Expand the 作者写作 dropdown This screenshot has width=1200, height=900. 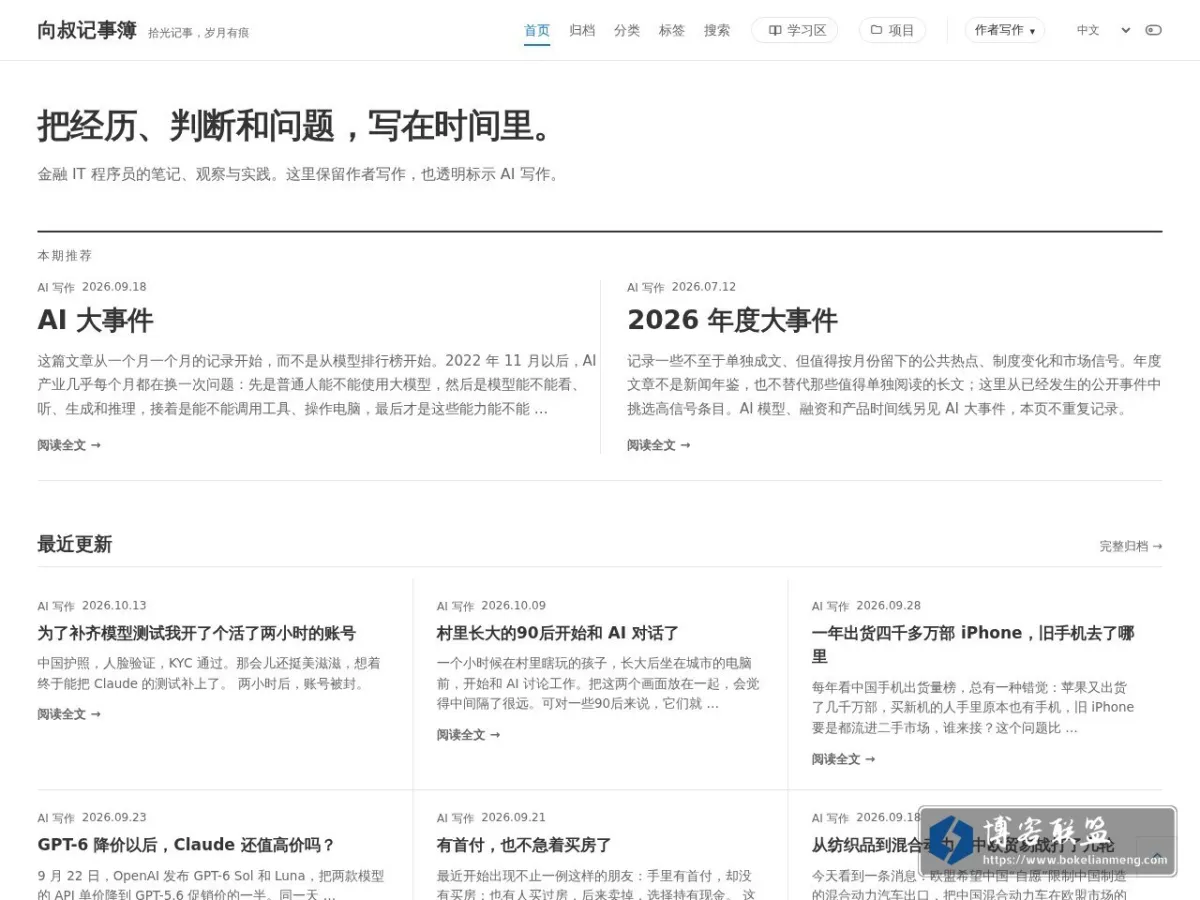(1005, 30)
